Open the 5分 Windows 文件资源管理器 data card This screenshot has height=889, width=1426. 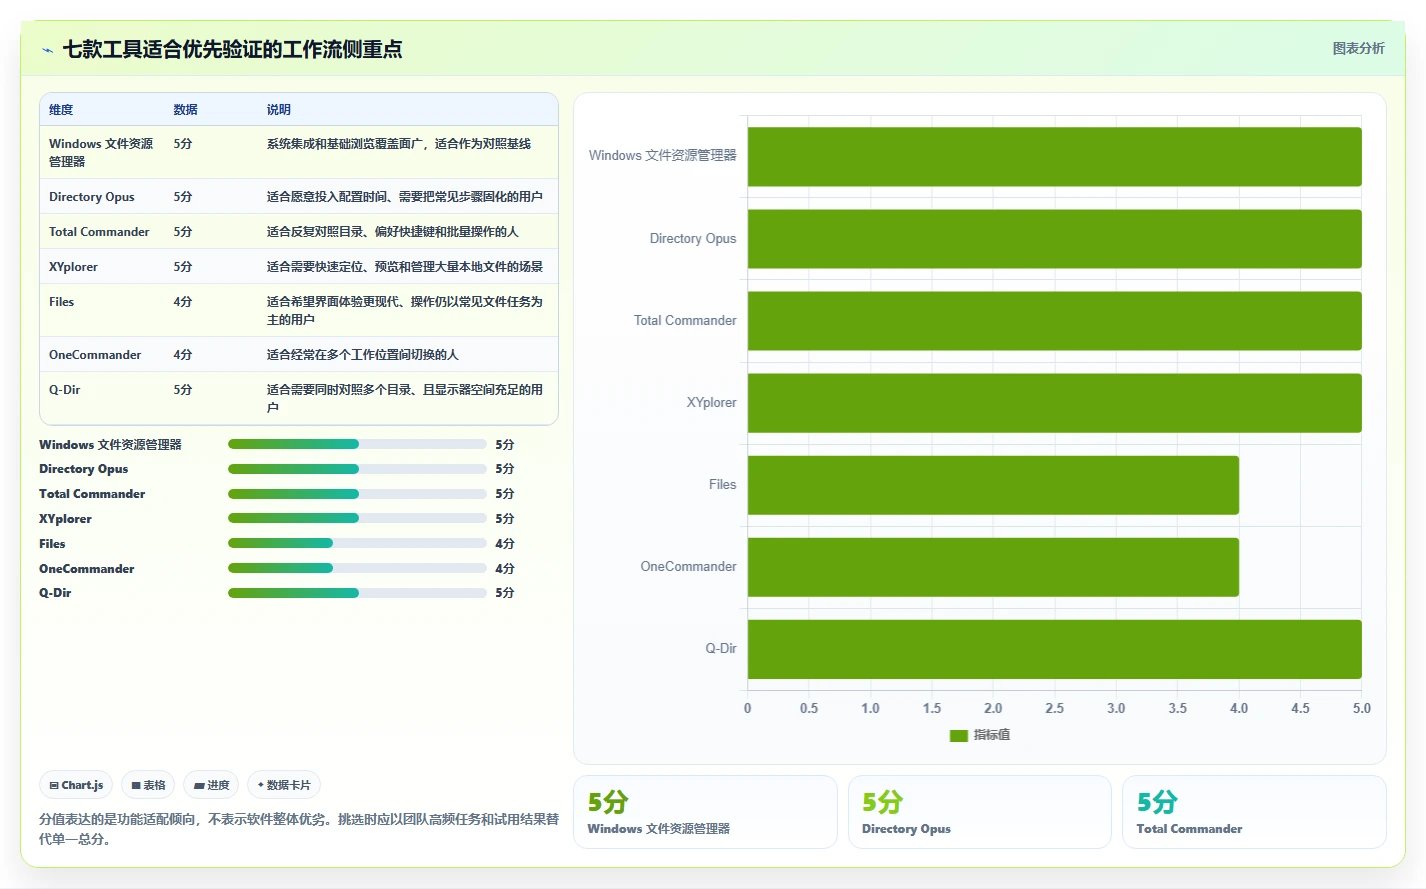coord(705,812)
